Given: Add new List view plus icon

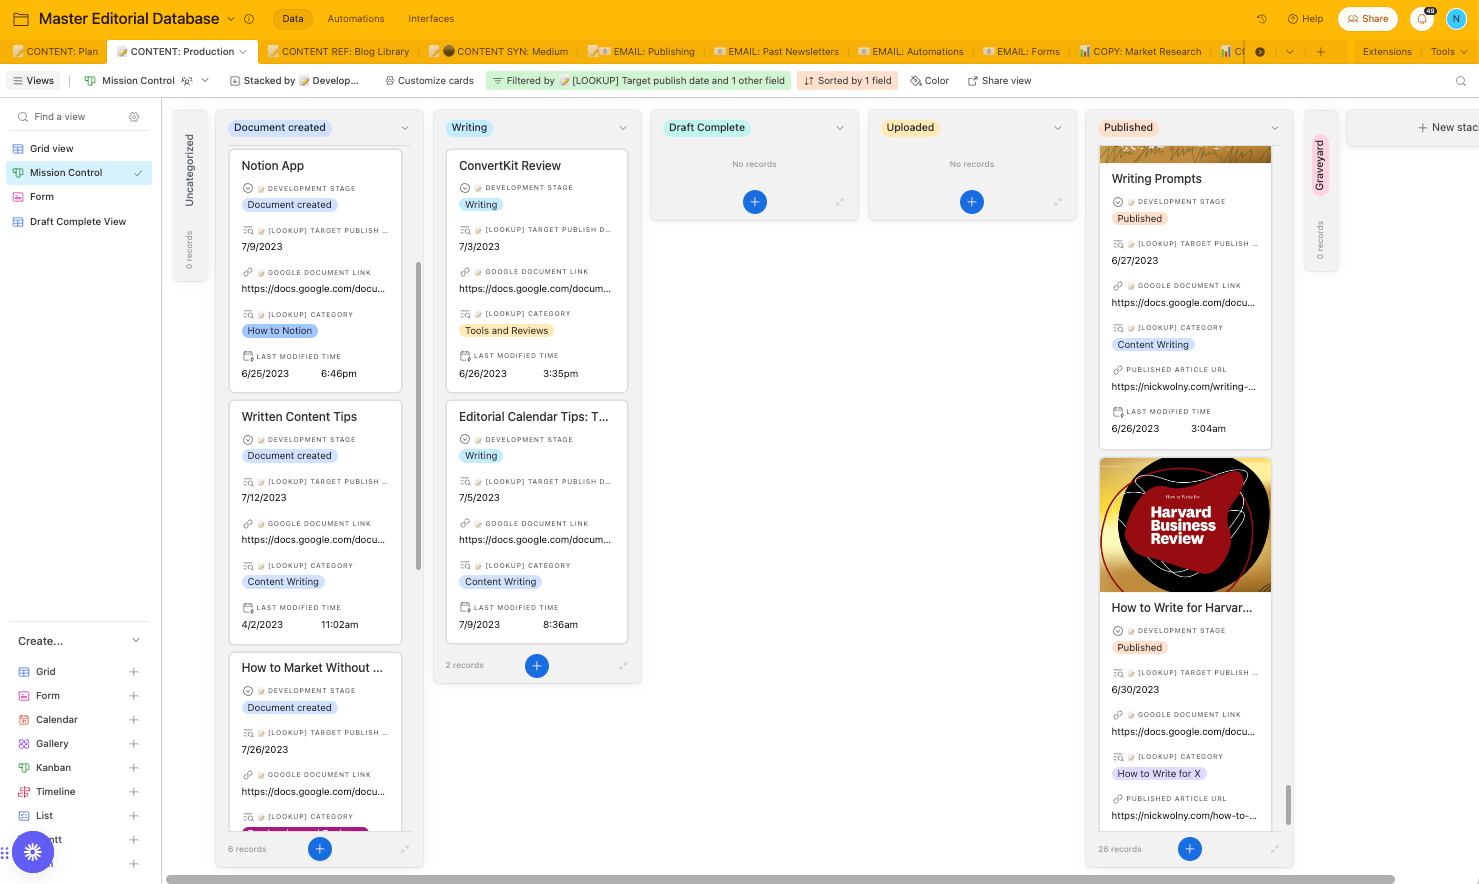Looking at the screenshot, I should (x=134, y=816).
